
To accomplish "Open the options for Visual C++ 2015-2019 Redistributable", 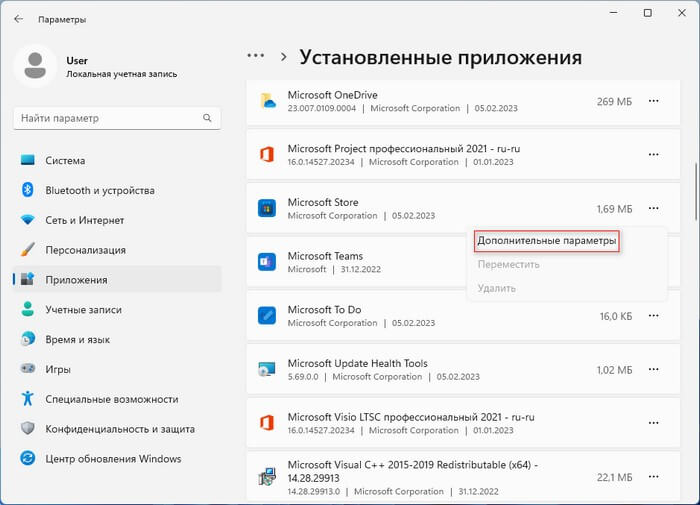I will (x=654, y=476).
